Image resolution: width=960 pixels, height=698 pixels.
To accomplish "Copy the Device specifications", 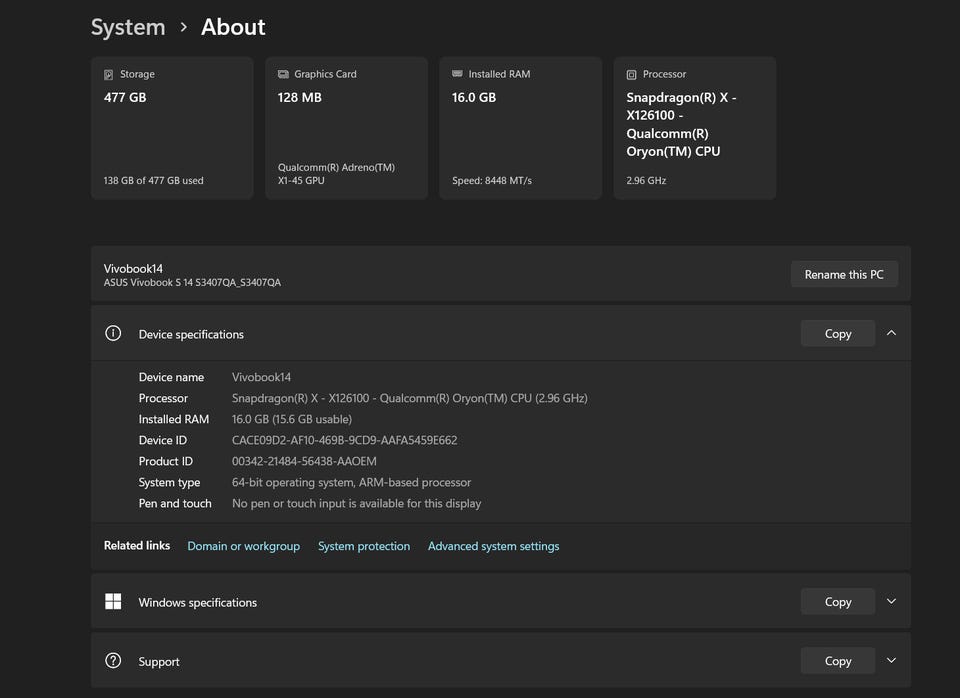I will click(x=838, y=334).
